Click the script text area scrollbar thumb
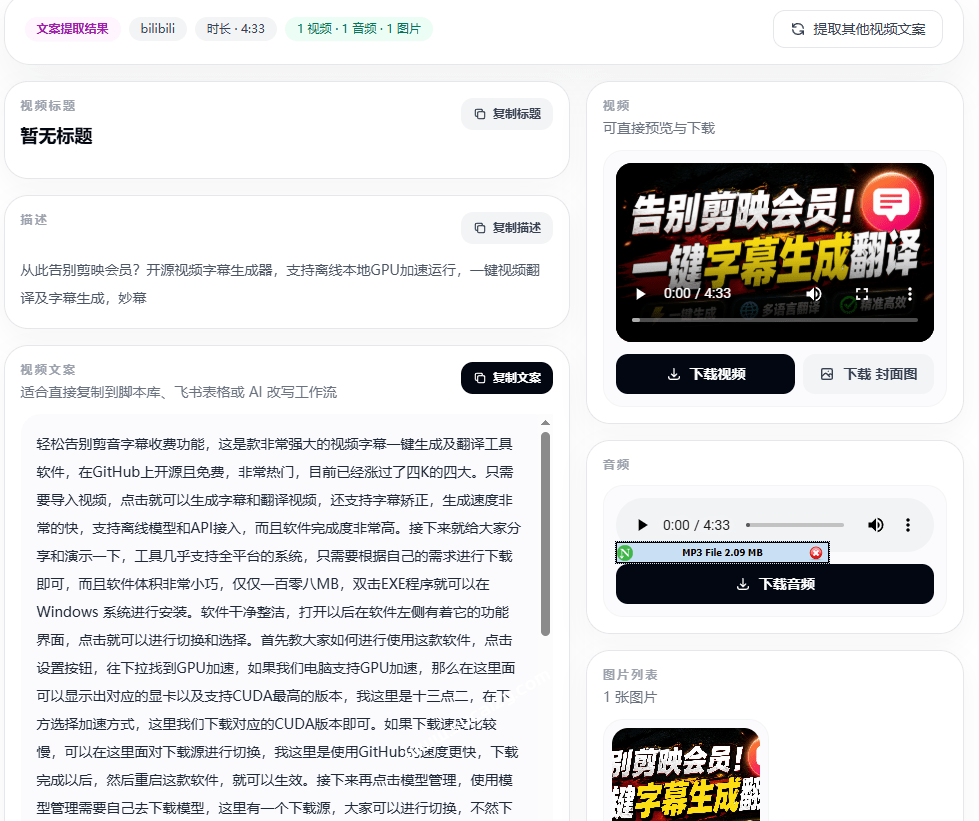The height and width of the screenshot is (821, 979). tap(545, 534)
